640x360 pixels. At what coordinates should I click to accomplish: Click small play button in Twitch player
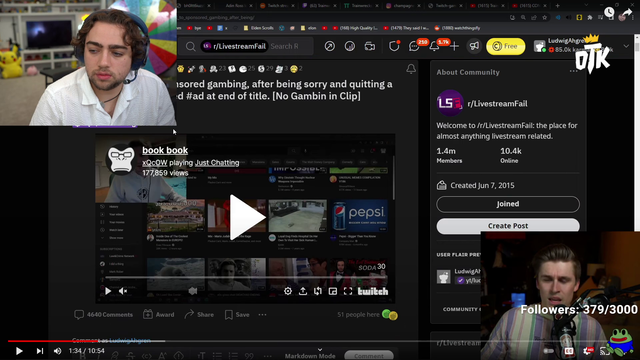click(x=108, y=291)
